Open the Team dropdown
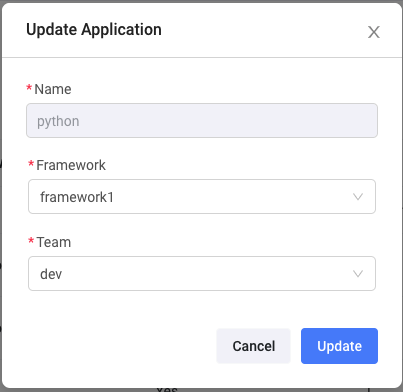The image size is (403, 392). (x=202, y=274)
